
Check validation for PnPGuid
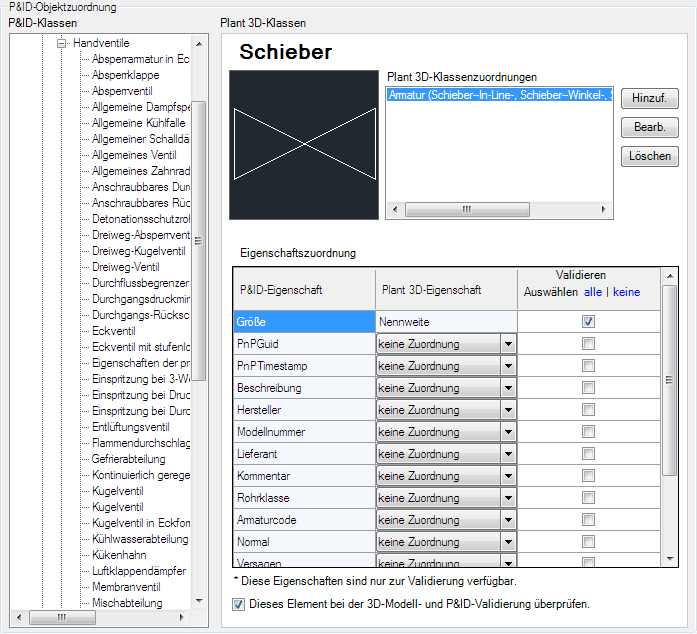pyautogui.click(x=588, y=344)
